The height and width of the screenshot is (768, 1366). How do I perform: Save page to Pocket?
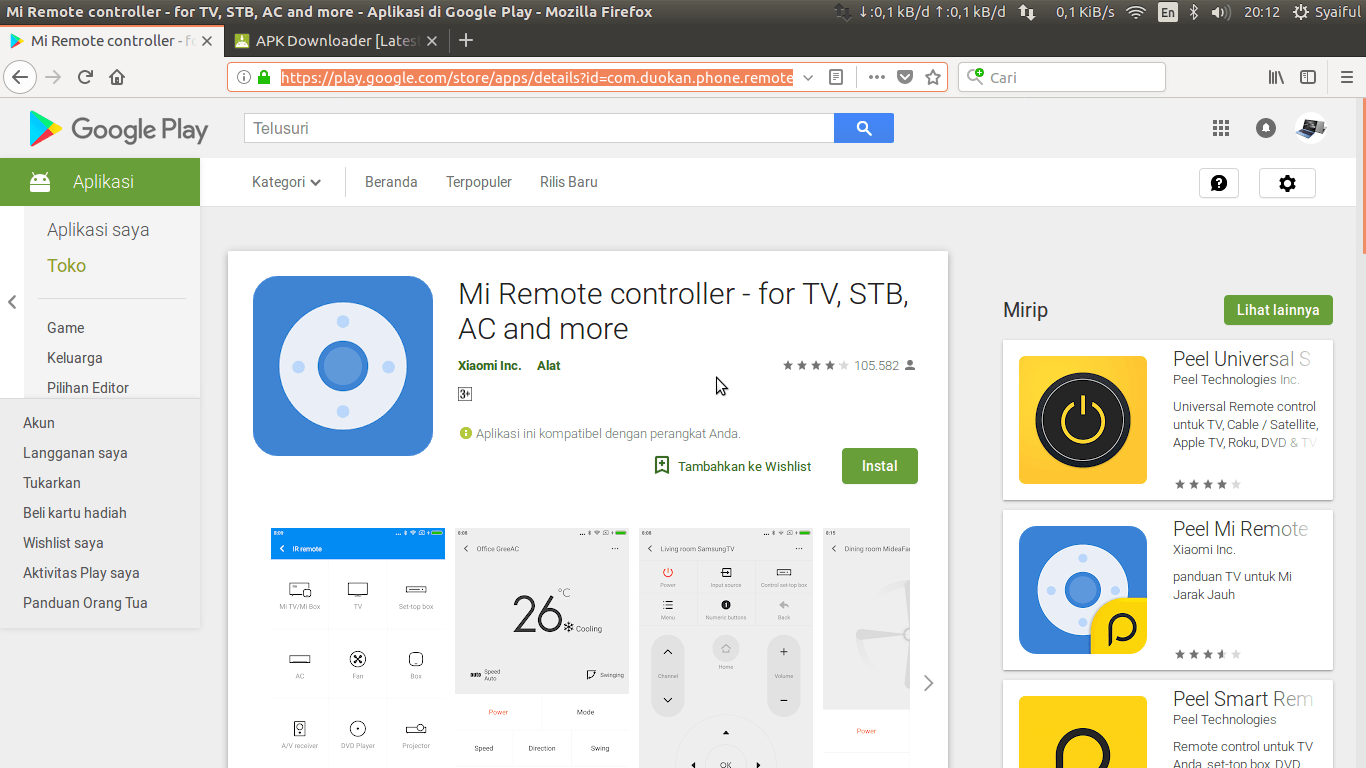(905, 77)
